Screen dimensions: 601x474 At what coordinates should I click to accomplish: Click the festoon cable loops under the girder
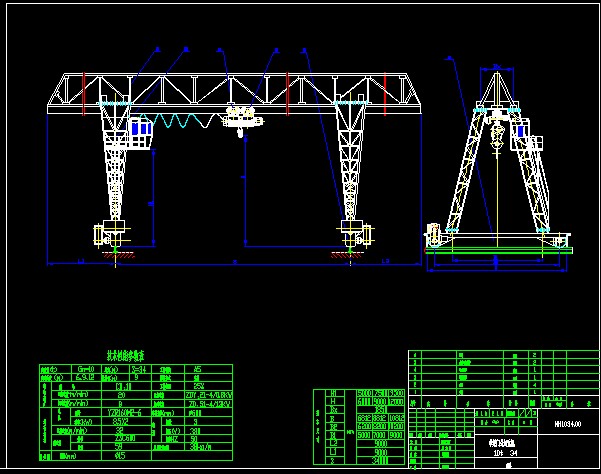[x=184, y=121]
